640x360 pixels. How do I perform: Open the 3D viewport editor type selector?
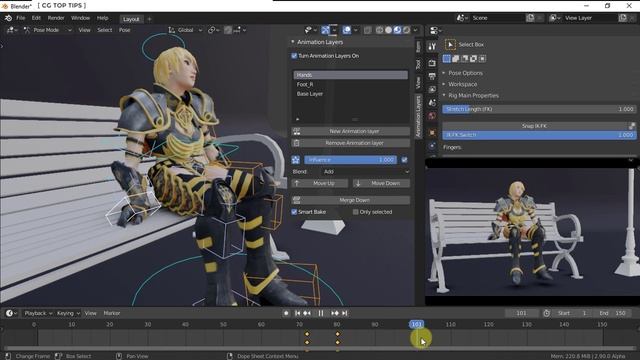pyautogui.click(x=12, y=30)
